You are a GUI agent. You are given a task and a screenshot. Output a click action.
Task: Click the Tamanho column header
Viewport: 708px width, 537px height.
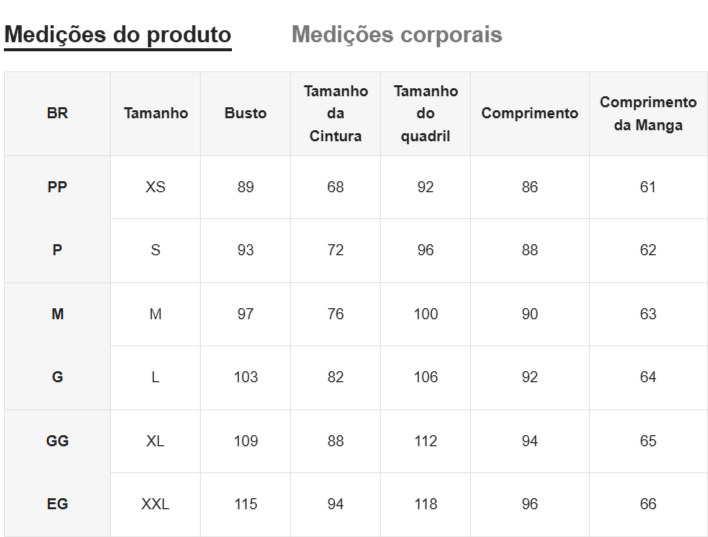click(x=155, y=113)
